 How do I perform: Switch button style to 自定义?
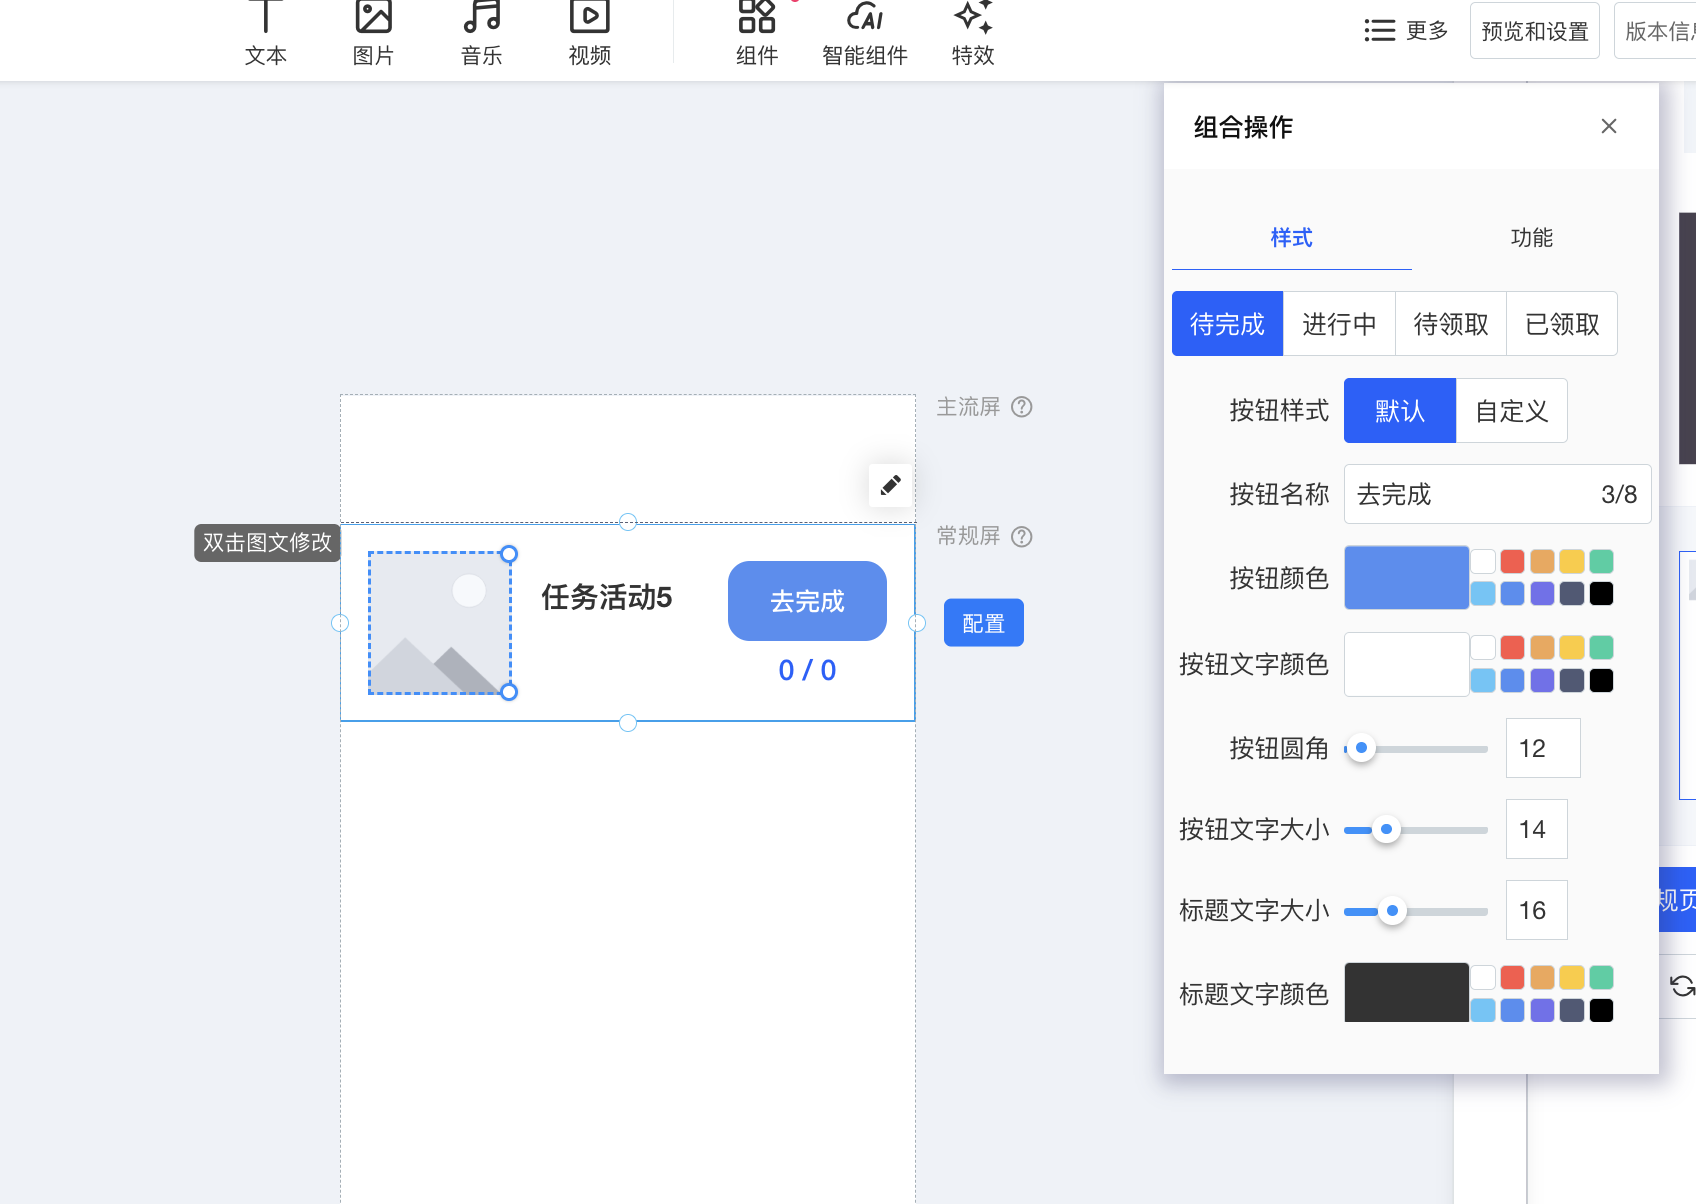(1511, 411)
